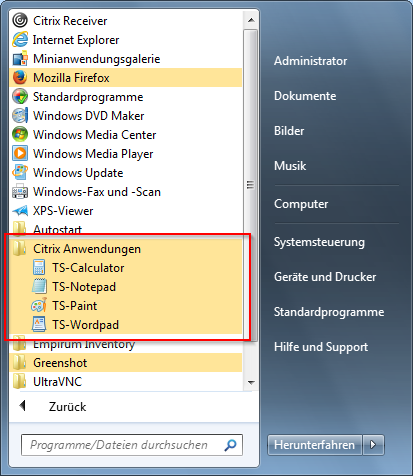This screenshot has width=413, height=476.
Task: Launch Internet Explorer from its icon
Action: (20, 40)
